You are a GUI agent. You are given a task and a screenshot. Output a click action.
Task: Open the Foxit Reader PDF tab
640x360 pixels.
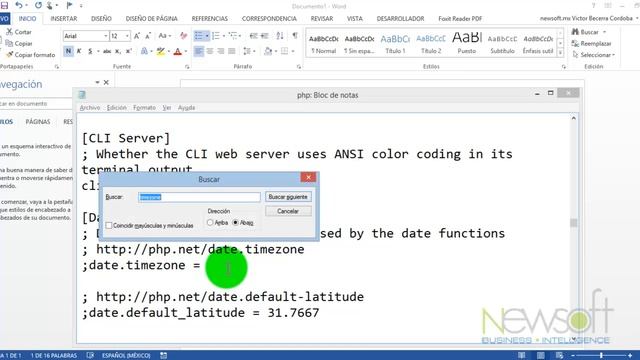click(x=460, y=19)
